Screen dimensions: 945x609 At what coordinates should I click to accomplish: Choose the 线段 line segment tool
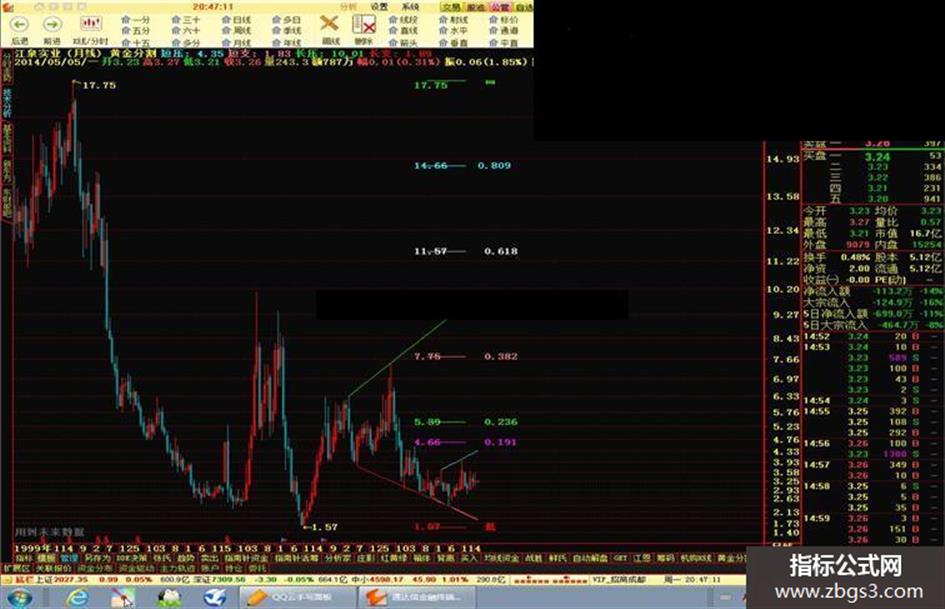[404, 20]
